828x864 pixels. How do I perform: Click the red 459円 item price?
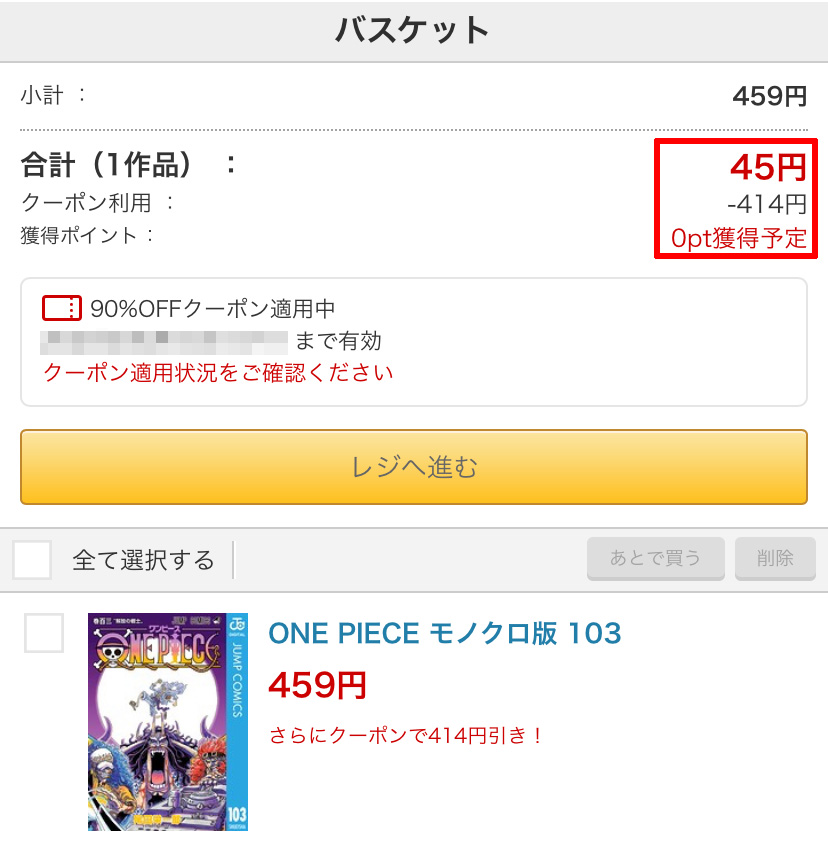tap(318, 685)
